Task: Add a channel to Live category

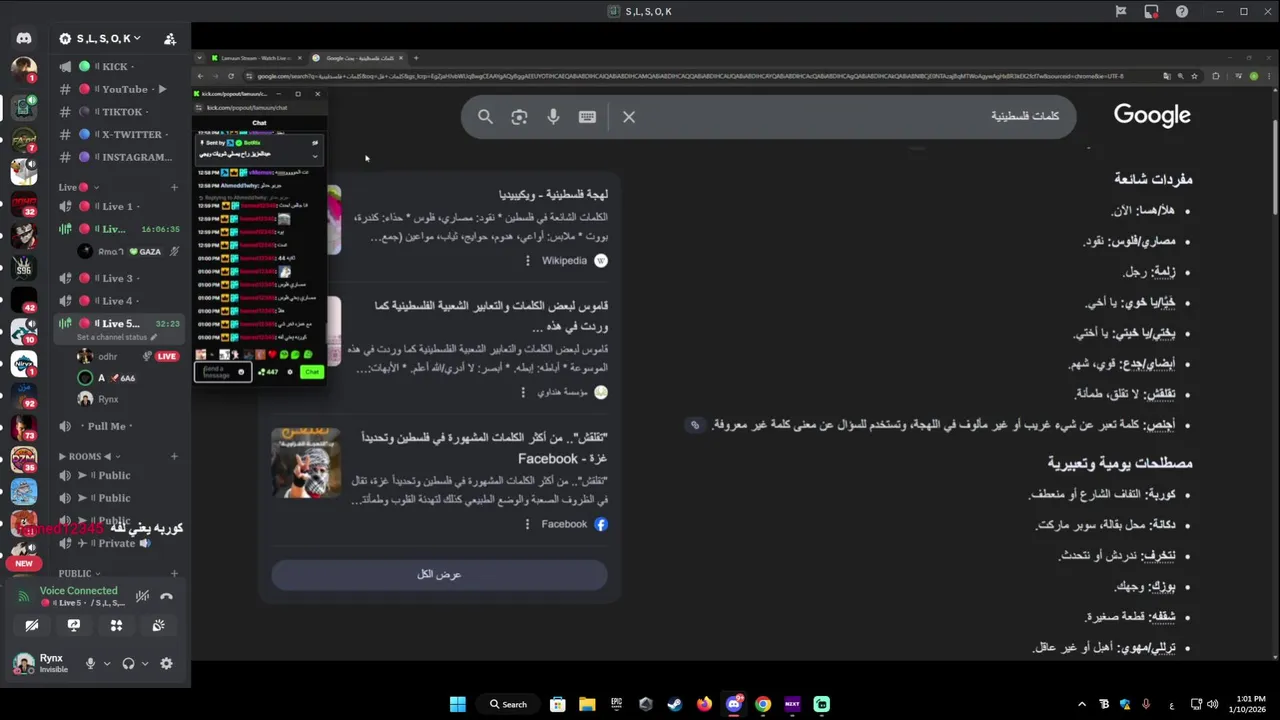Action: point(174,187)
